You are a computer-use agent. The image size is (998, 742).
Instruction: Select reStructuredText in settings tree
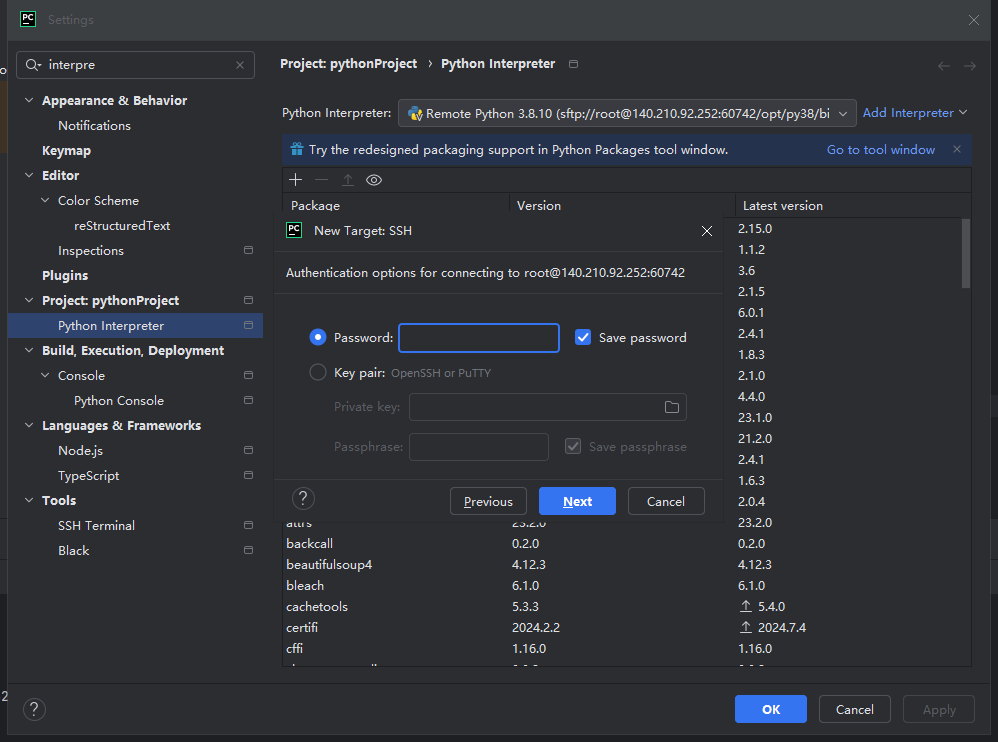(122, 225)
